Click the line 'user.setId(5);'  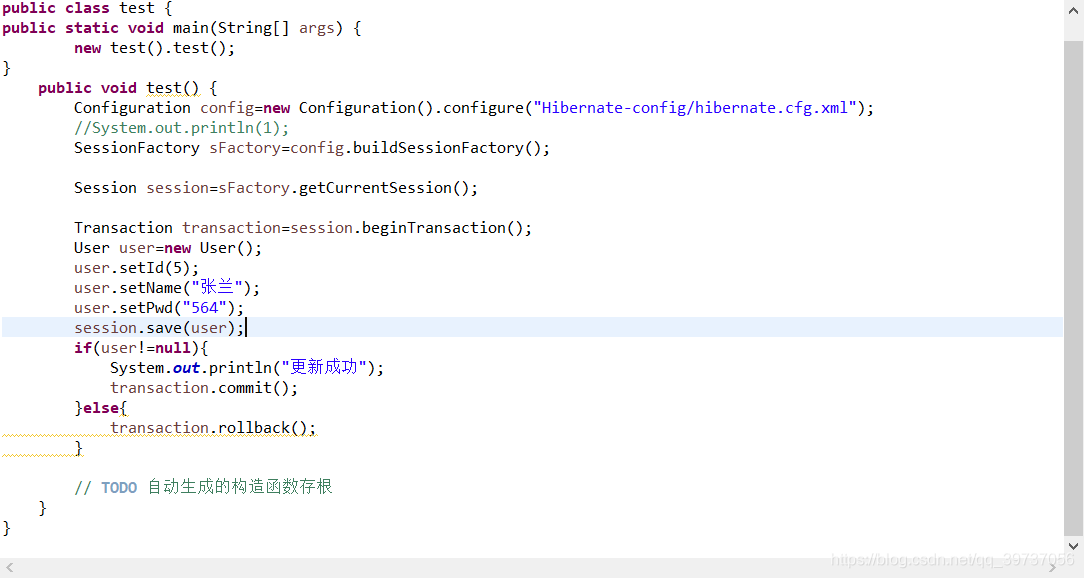(136, 268)
